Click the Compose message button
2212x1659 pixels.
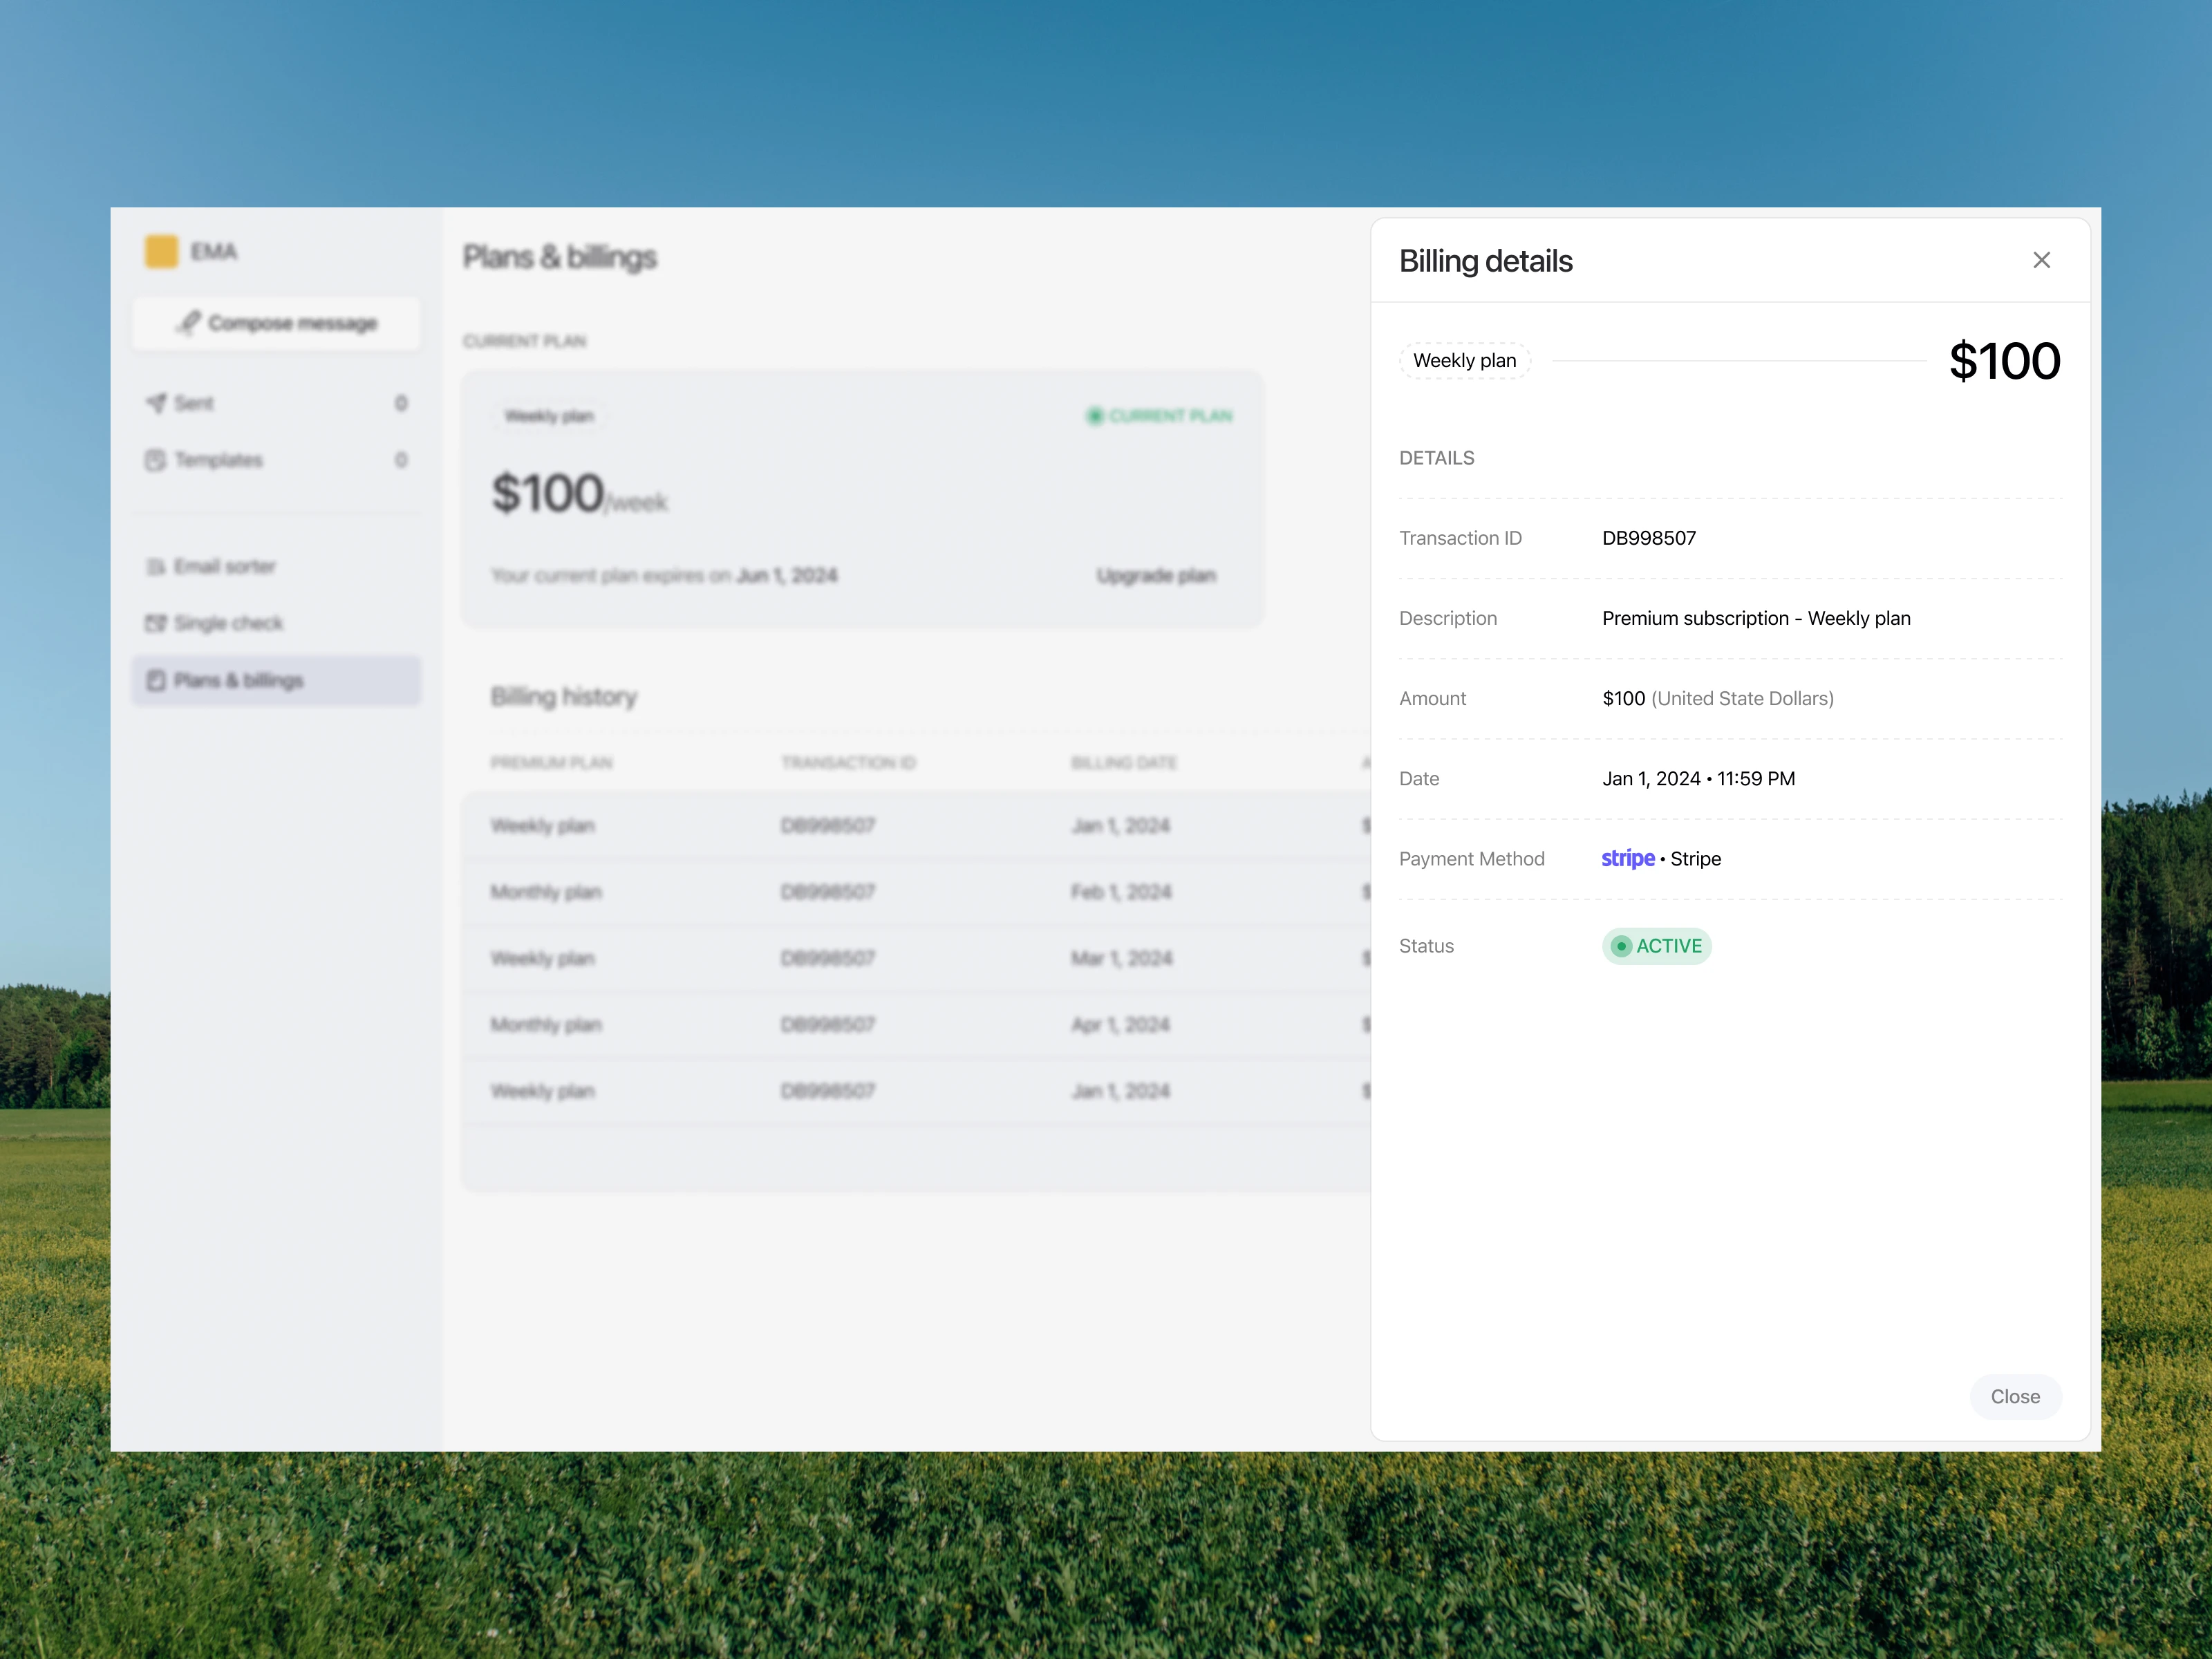(277, 323)
